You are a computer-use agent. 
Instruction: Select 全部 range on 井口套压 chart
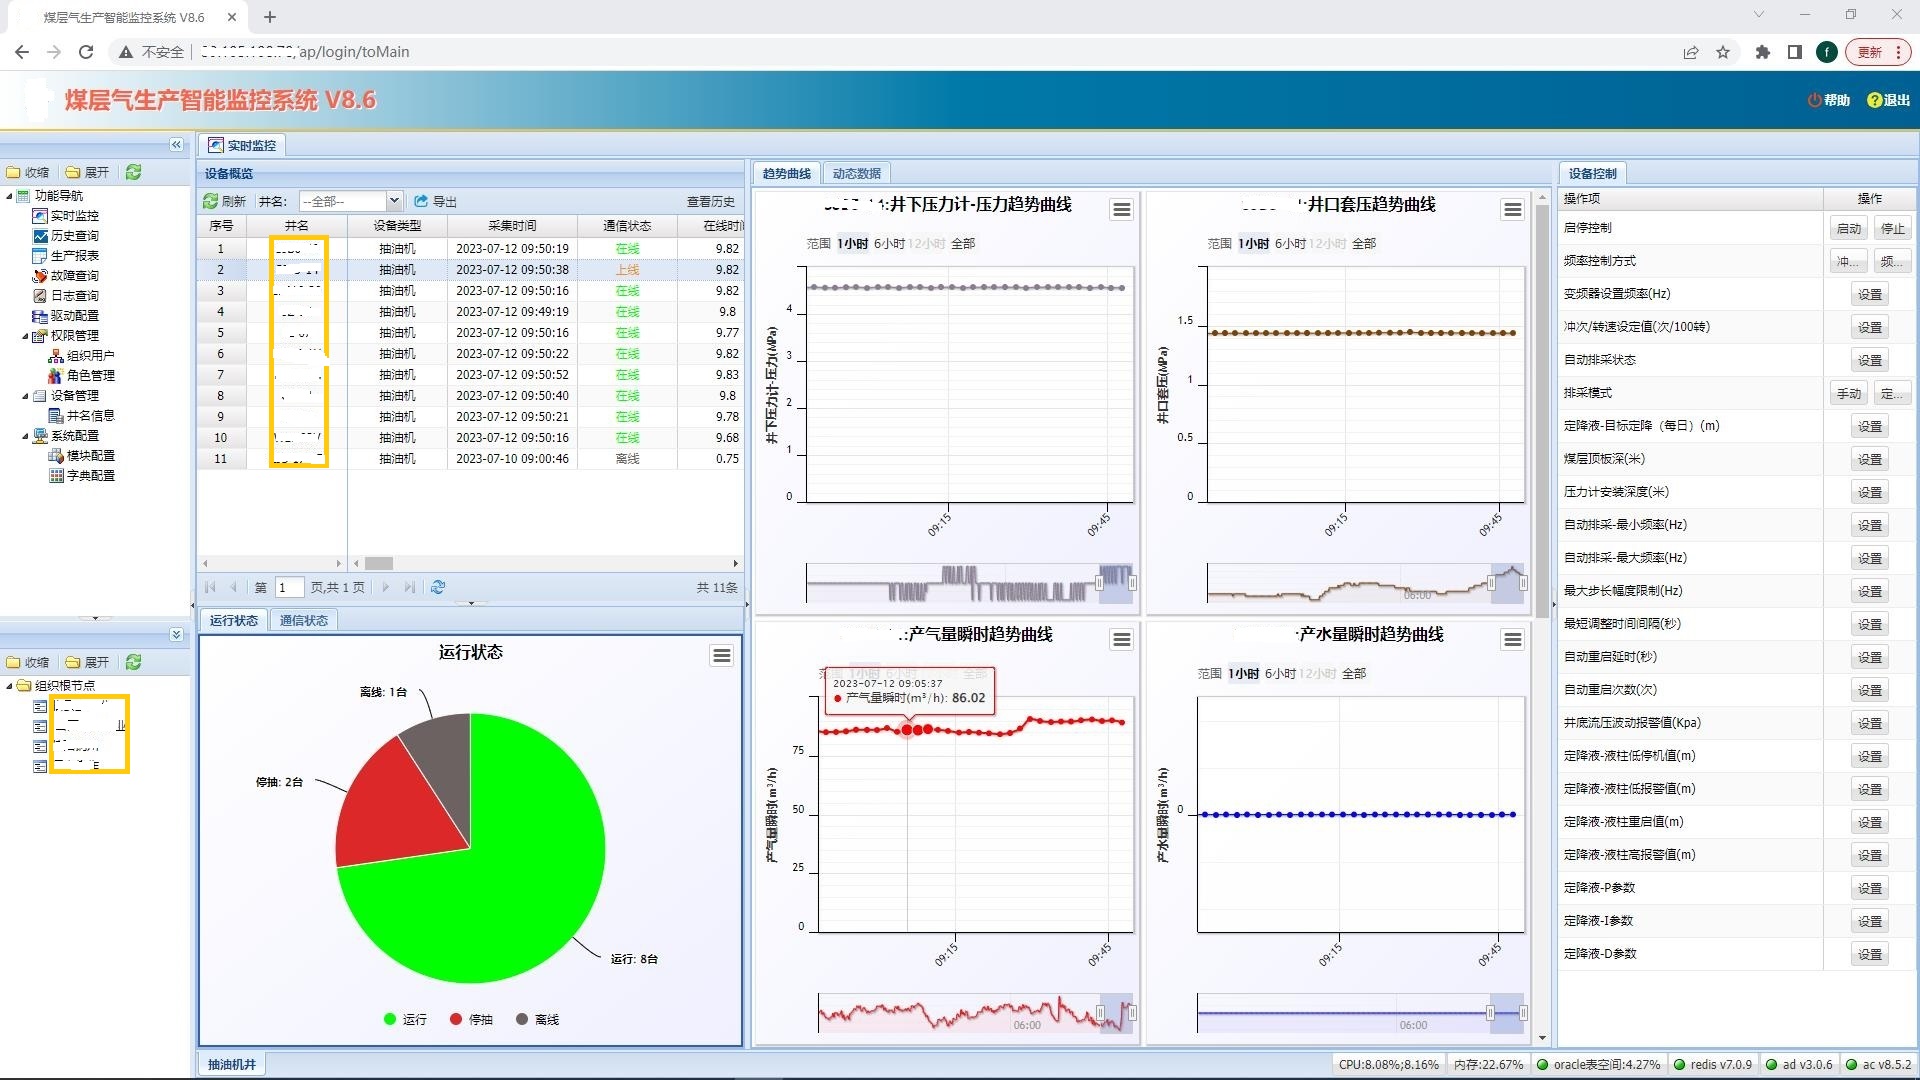1364,243
